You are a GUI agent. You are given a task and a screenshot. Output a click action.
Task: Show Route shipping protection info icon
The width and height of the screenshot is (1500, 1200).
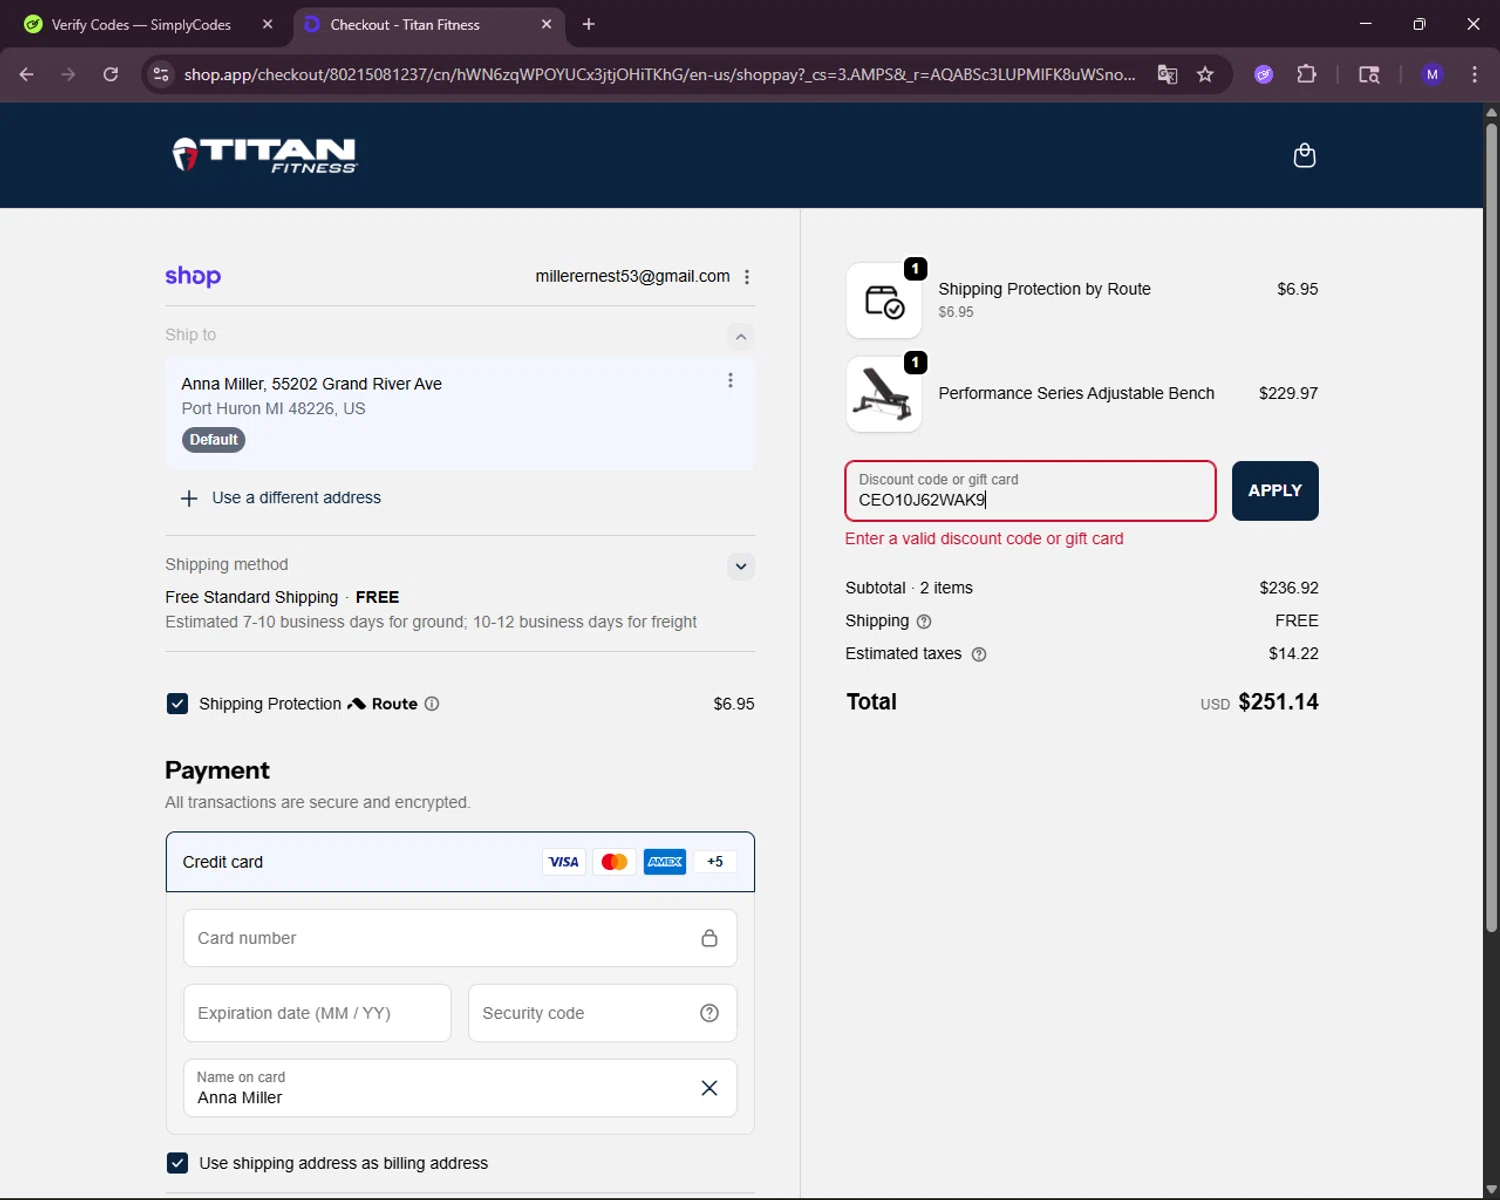pos(432,704)
